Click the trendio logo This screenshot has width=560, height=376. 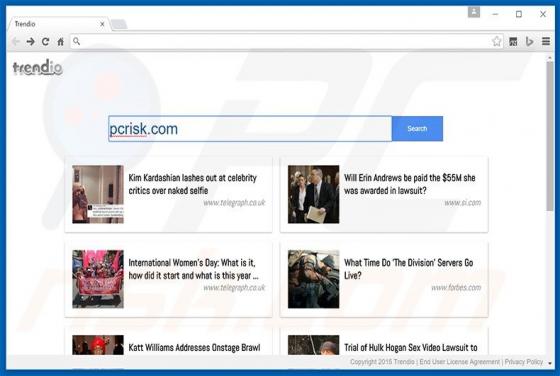click(38, 68)
